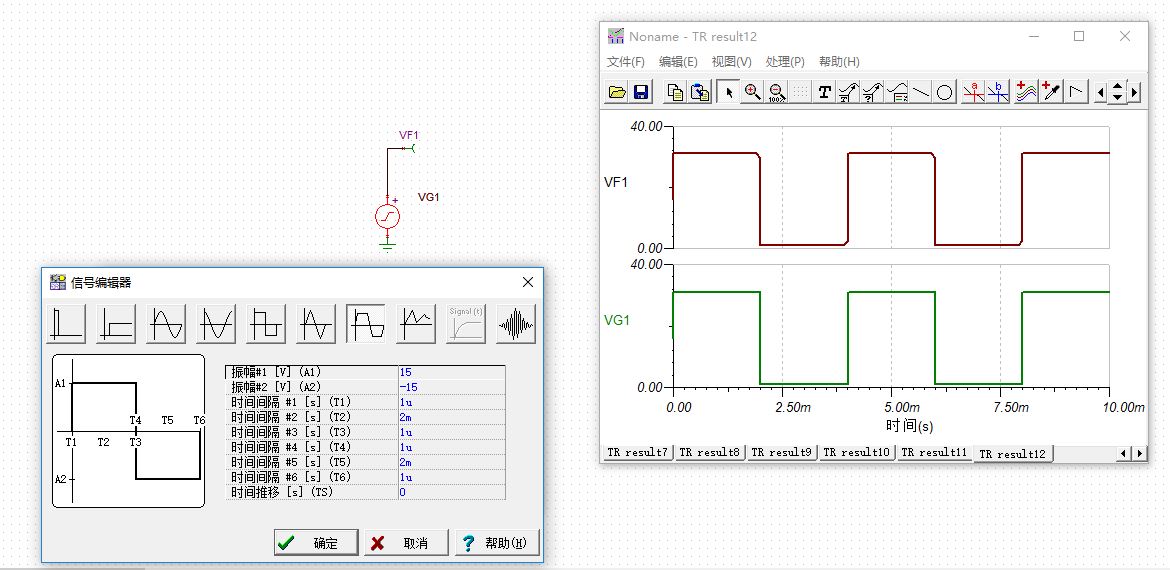Edit the time shift (TS) value
The image size is (1170, 570).
click(x=451, y=492)
